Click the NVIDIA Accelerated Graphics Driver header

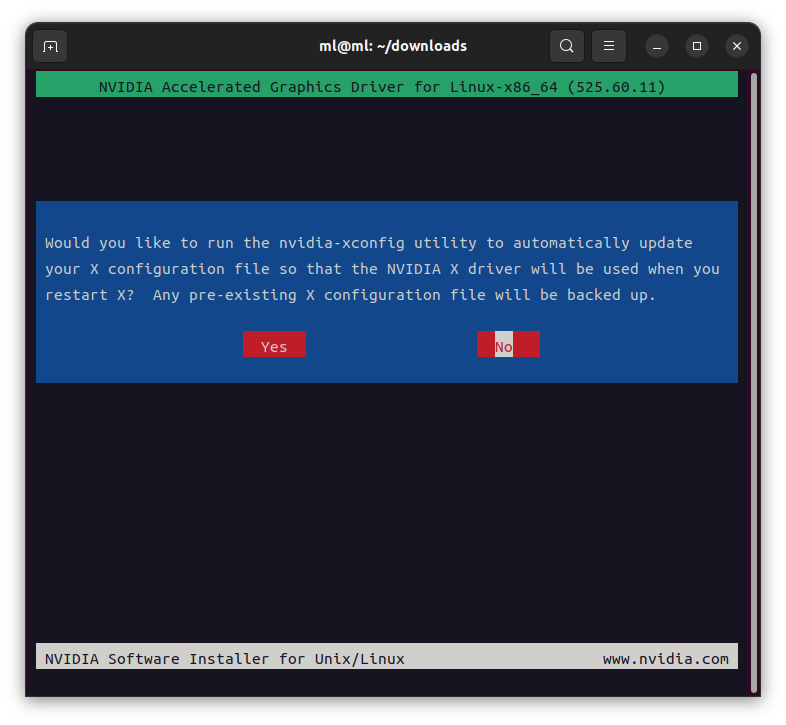[x=386, y=85]
